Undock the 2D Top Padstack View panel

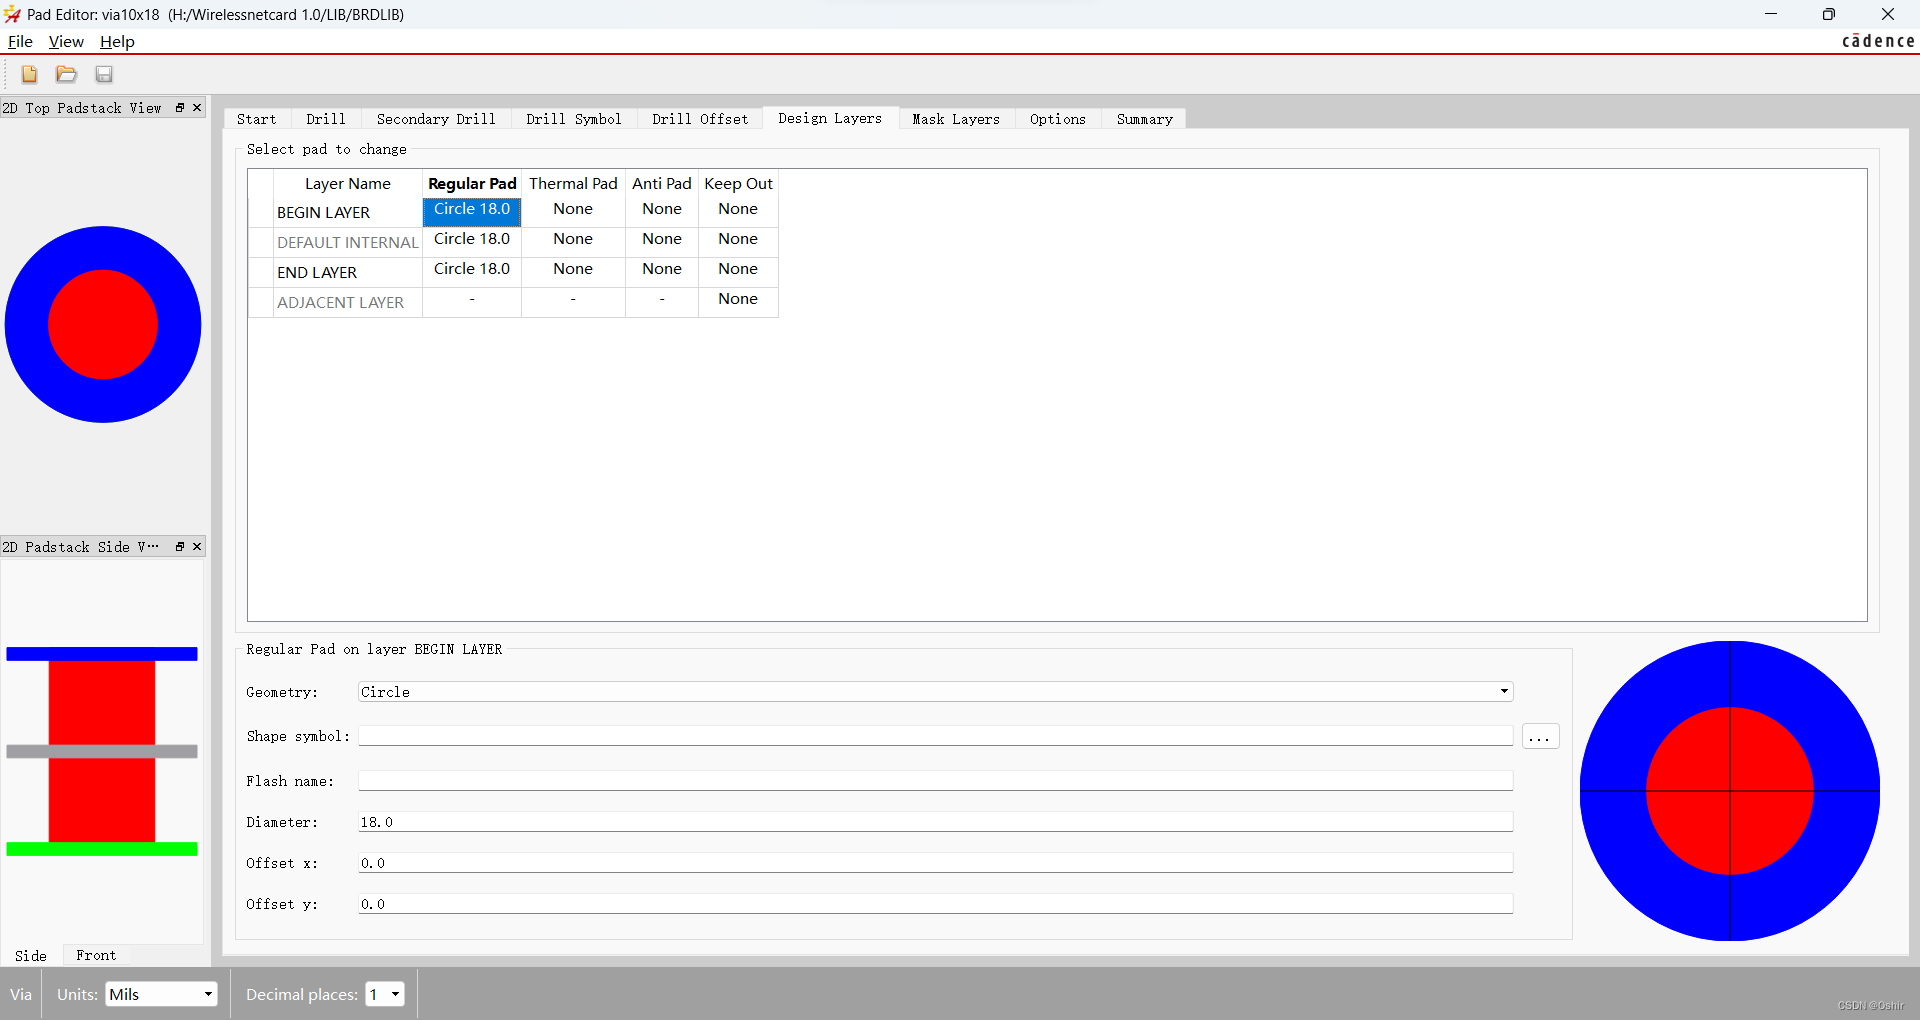pos(180,108)
